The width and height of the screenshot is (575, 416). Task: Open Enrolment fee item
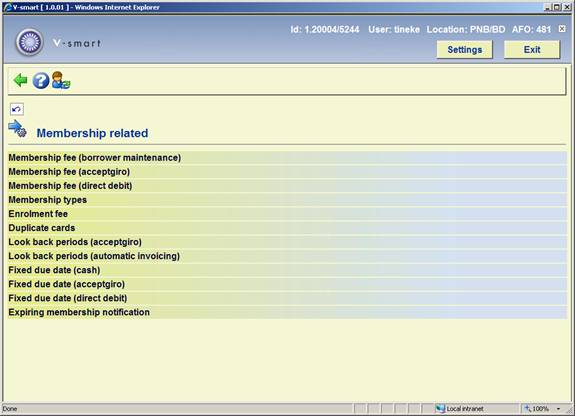pos(287,214)
